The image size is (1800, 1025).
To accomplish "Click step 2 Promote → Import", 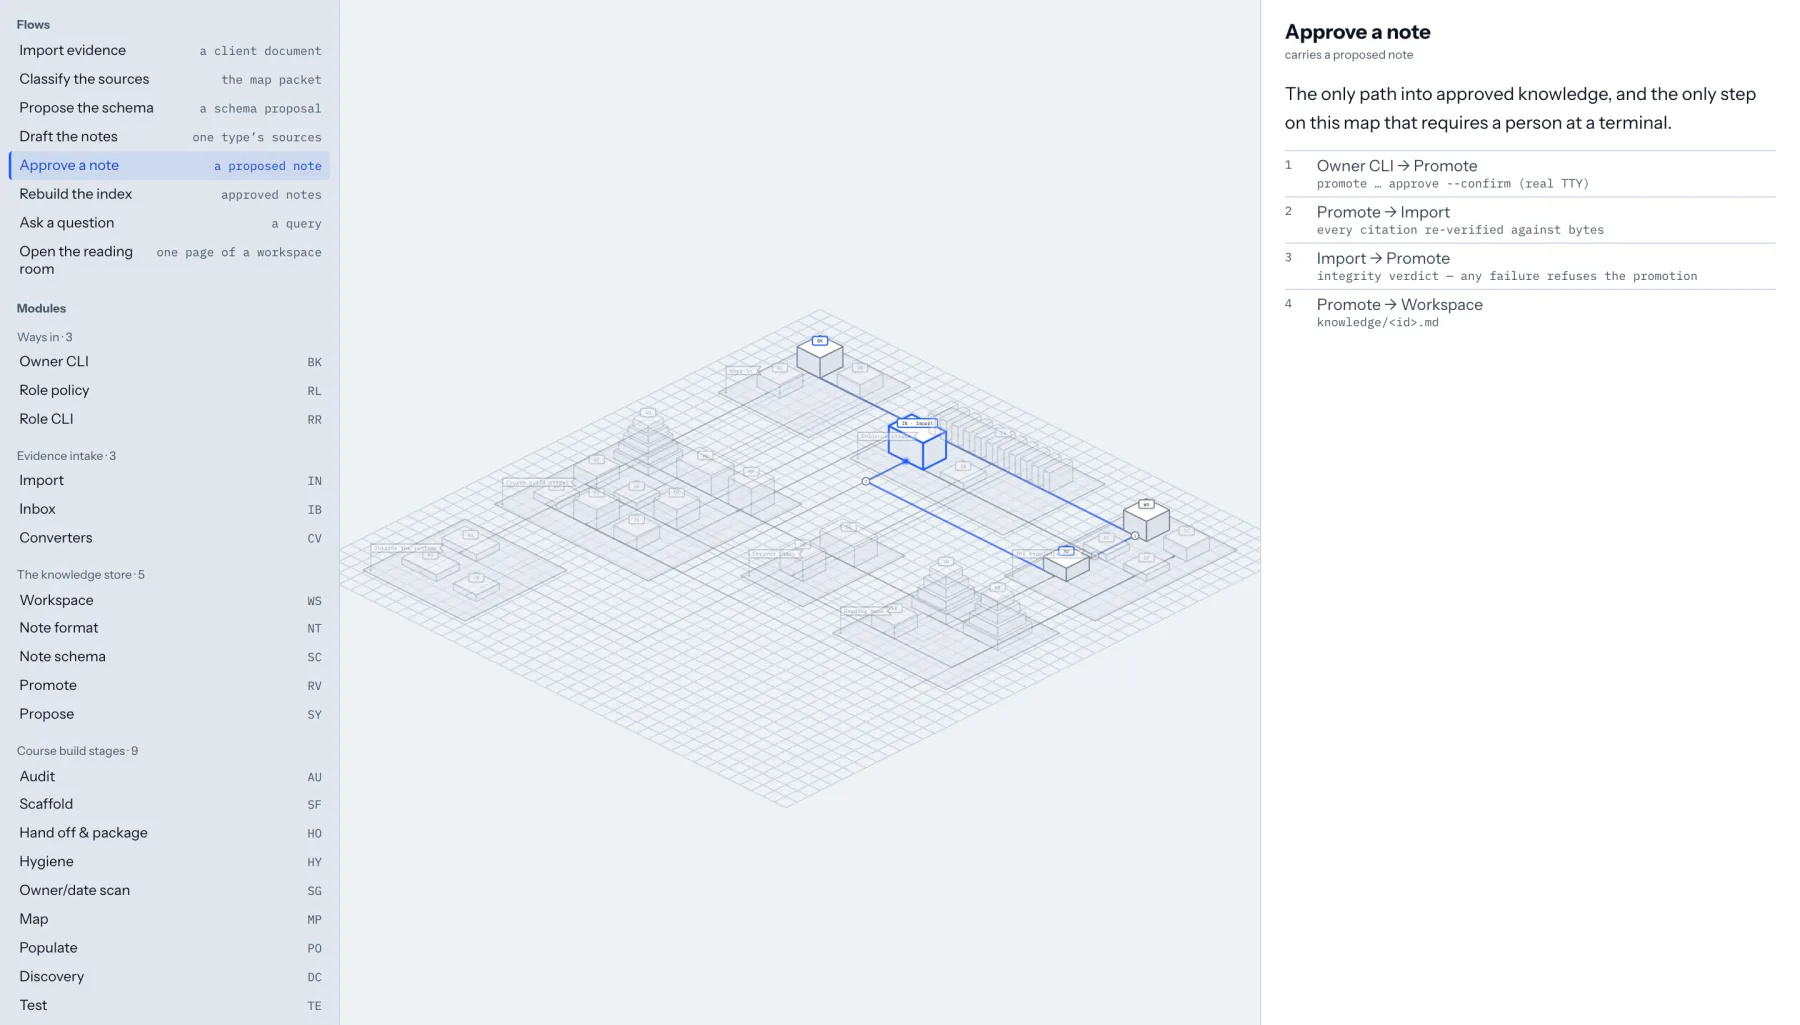I will (x=1530, y=220).
